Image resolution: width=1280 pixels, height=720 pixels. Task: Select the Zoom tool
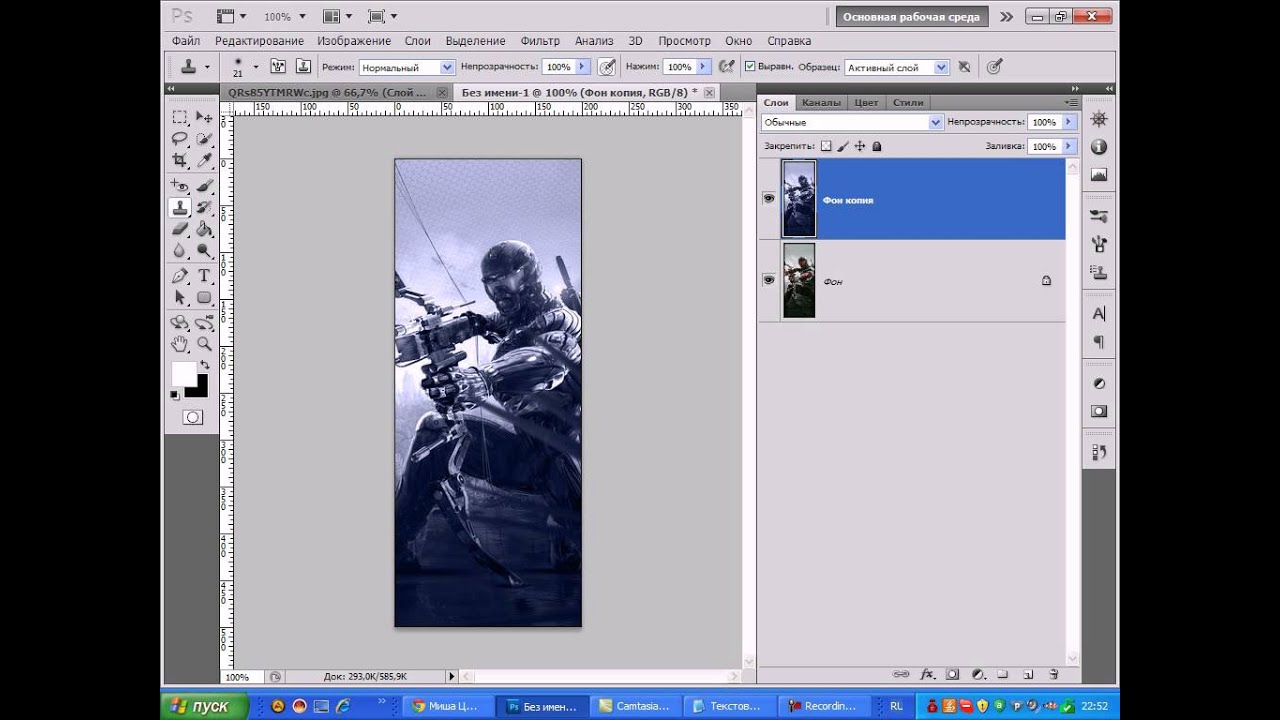(204, 344)
